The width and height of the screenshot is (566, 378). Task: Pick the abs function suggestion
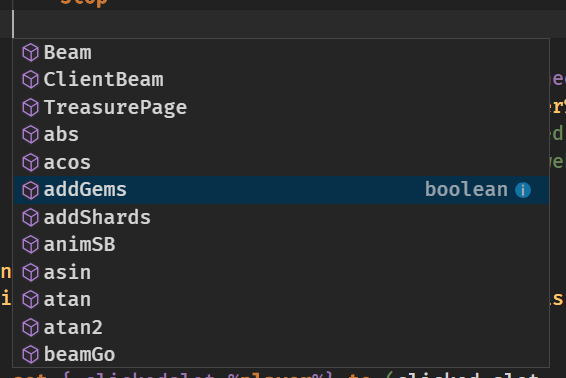click(x=282, y=135)
